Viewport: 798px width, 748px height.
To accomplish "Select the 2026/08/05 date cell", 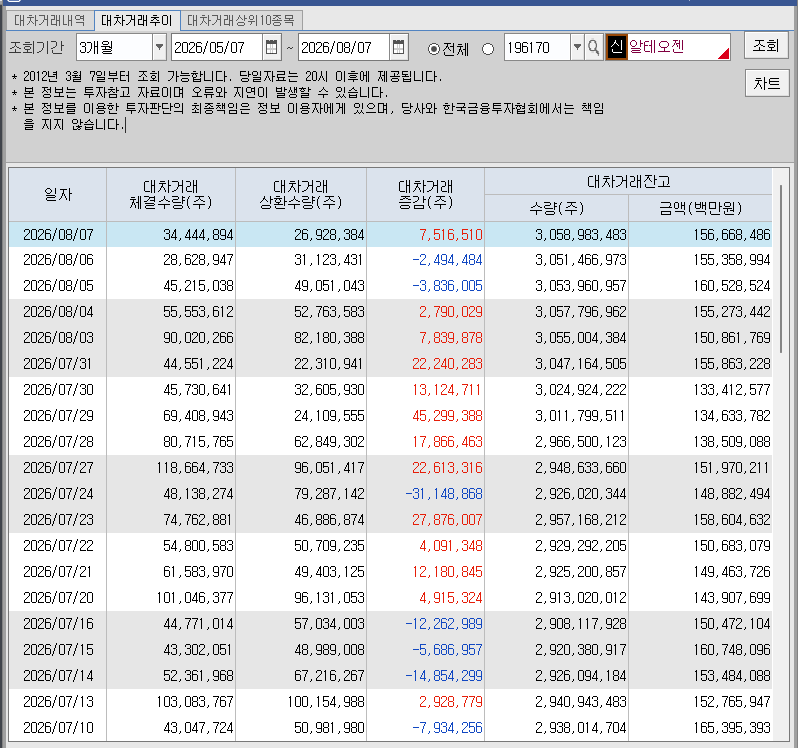I will pyautogui.click(x=58, y=286).
